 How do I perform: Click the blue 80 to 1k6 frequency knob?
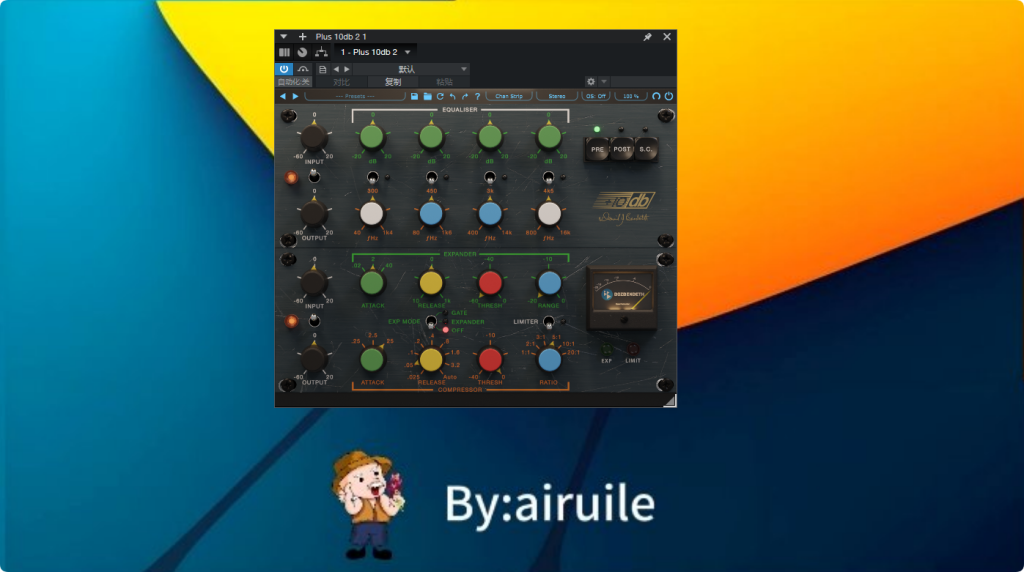(x=431, y=214)
